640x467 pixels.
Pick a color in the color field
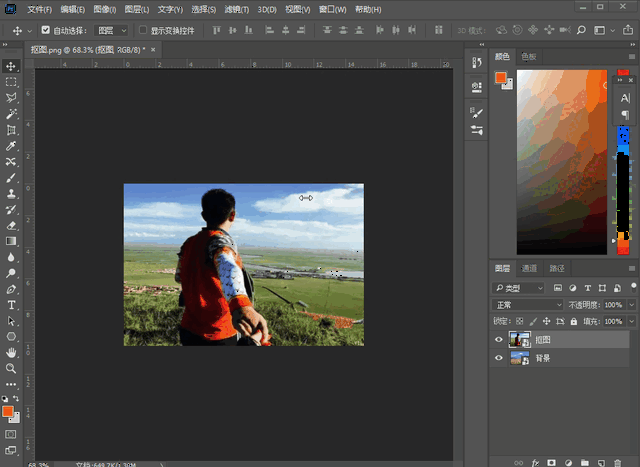[x=562, y=162]
